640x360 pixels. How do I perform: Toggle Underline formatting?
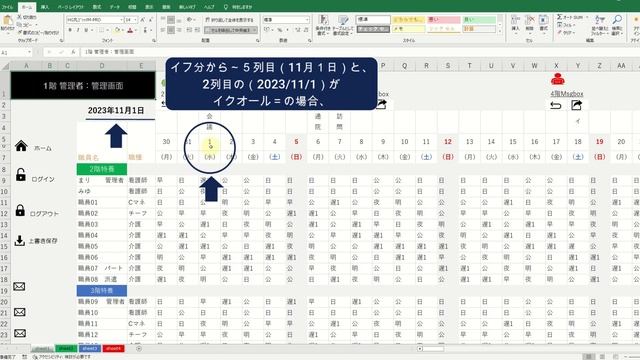tap(86, 30)
